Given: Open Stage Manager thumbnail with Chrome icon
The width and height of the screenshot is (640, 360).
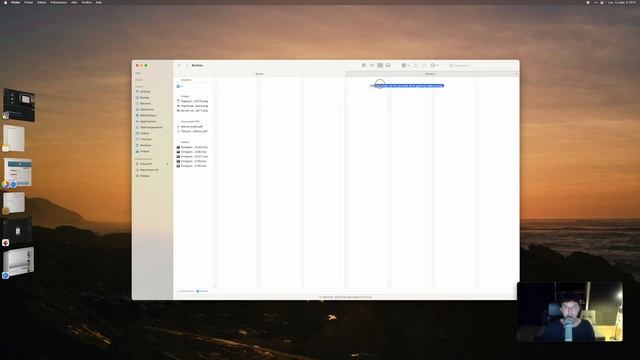Looking at the screenshot, I should pos(18,173).
